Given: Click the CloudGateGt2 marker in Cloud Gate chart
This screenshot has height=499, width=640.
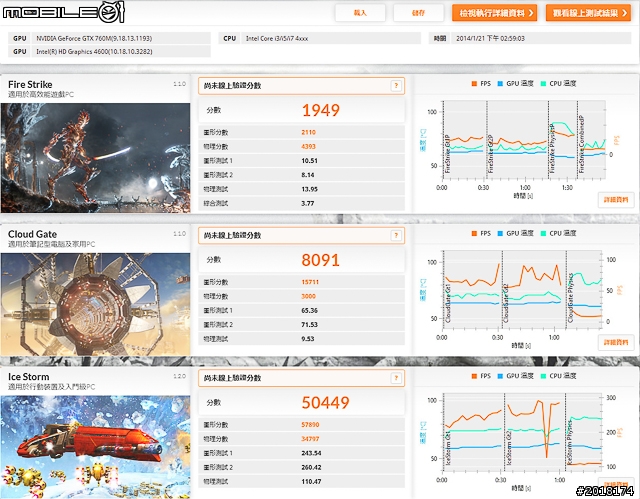Looking at the screenshot, I should point(507,303).
